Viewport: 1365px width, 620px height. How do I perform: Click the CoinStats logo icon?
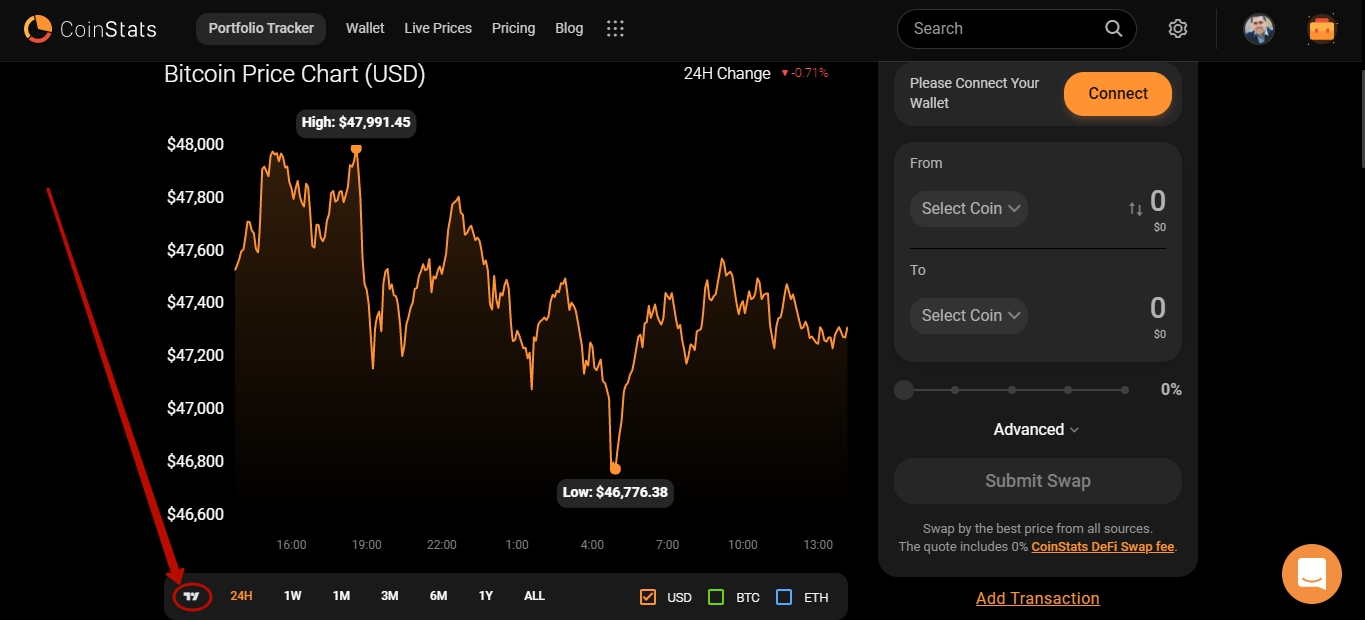pyautogui.click(x=38, y=29)
